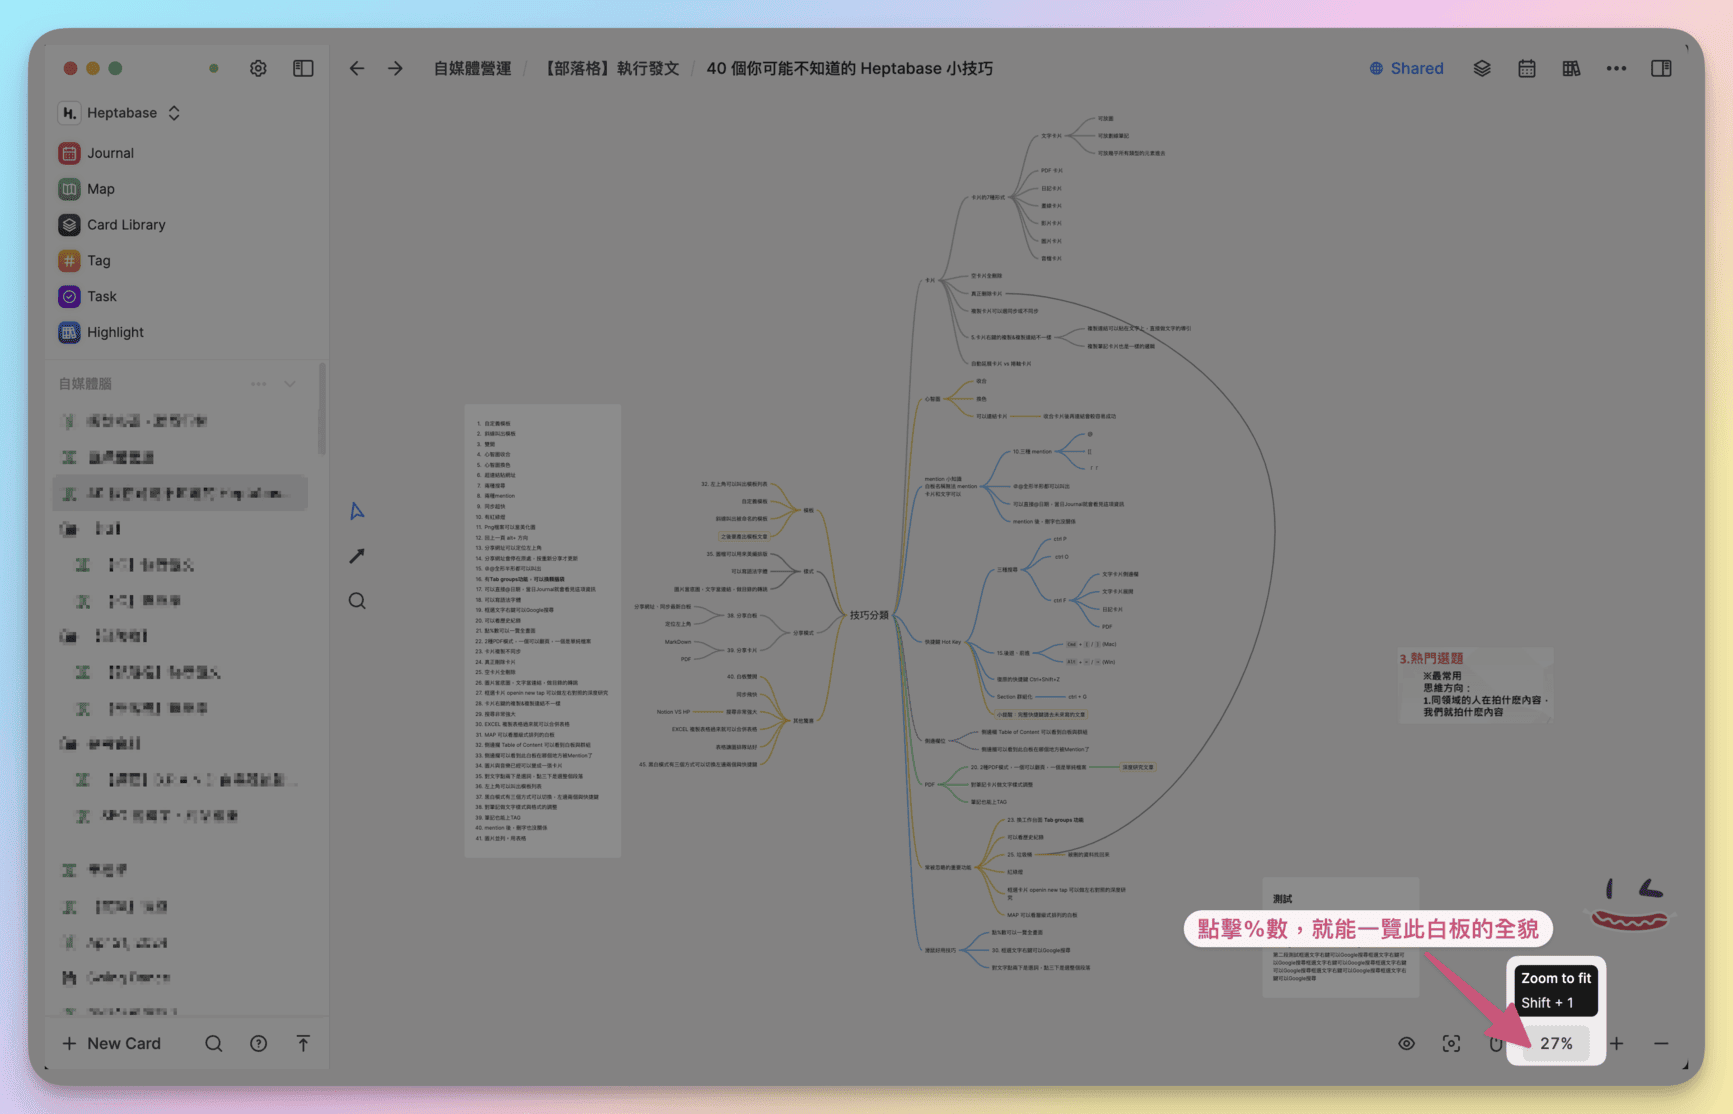This screenshot has width=1733, height=1114.
Task: Open the settings gear in the sidebar header
Action: coord(258,68)
